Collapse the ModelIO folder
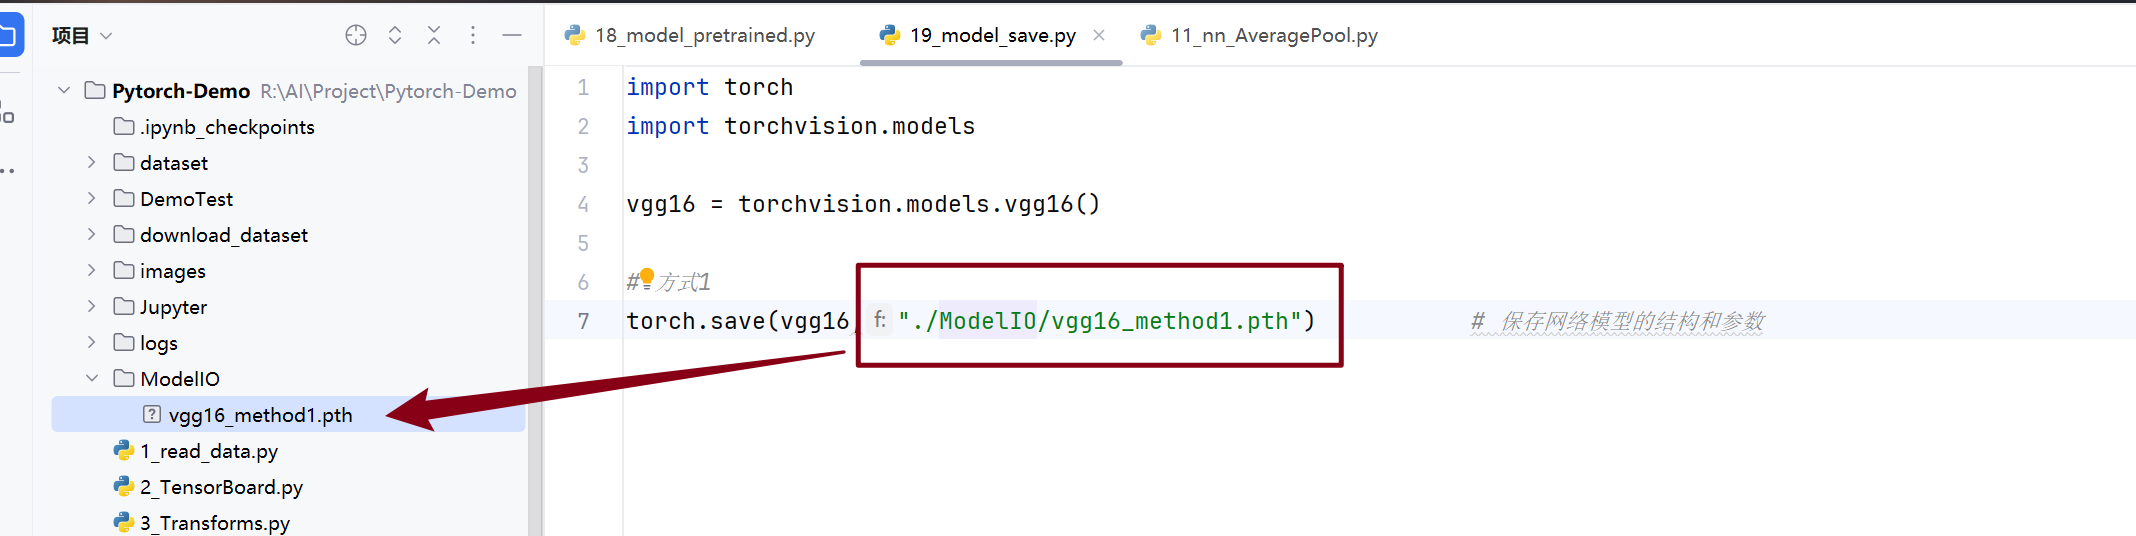2136x536 pixels. 92,378
